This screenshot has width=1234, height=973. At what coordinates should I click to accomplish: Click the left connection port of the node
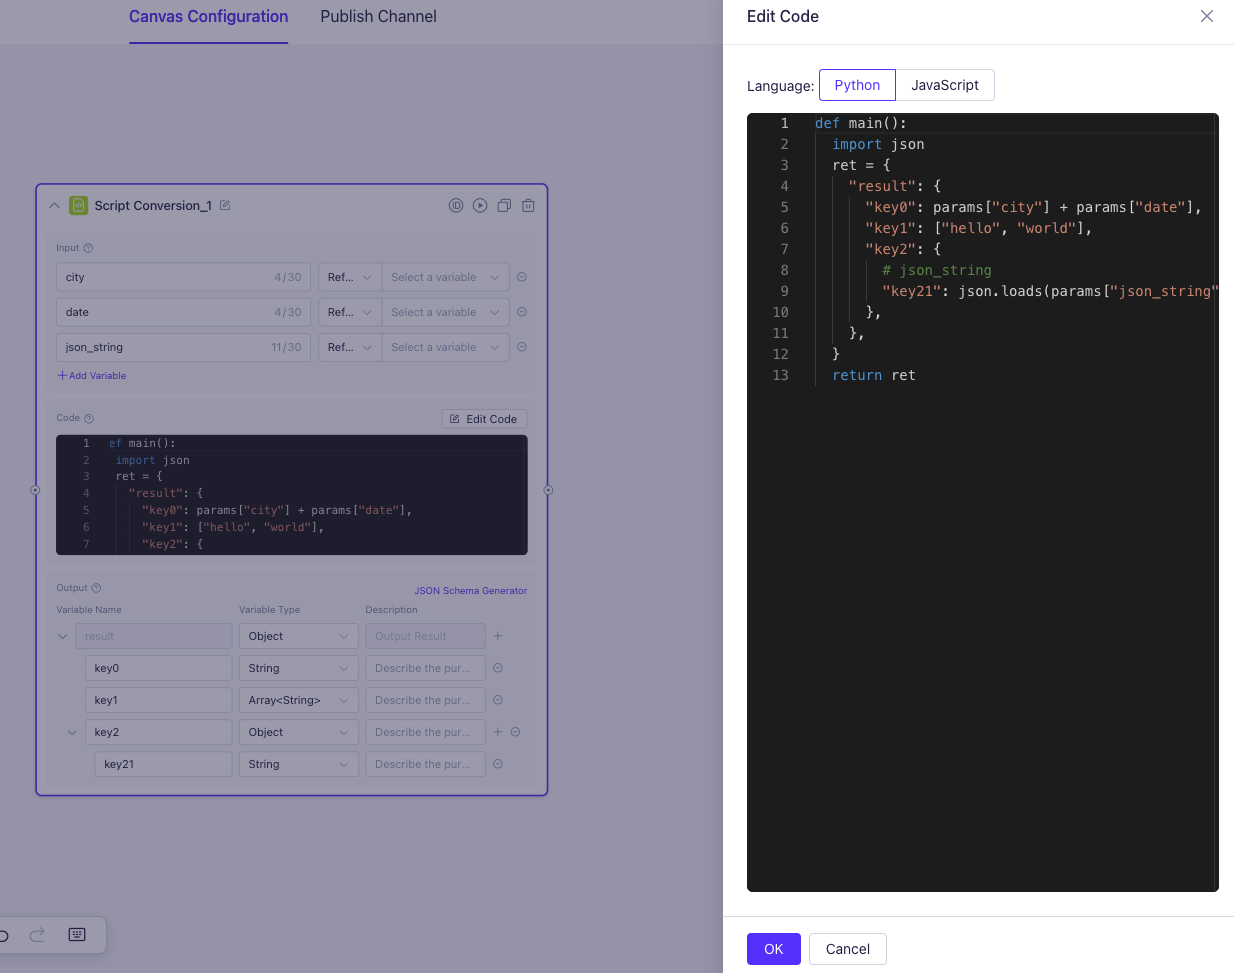point(35,490)
